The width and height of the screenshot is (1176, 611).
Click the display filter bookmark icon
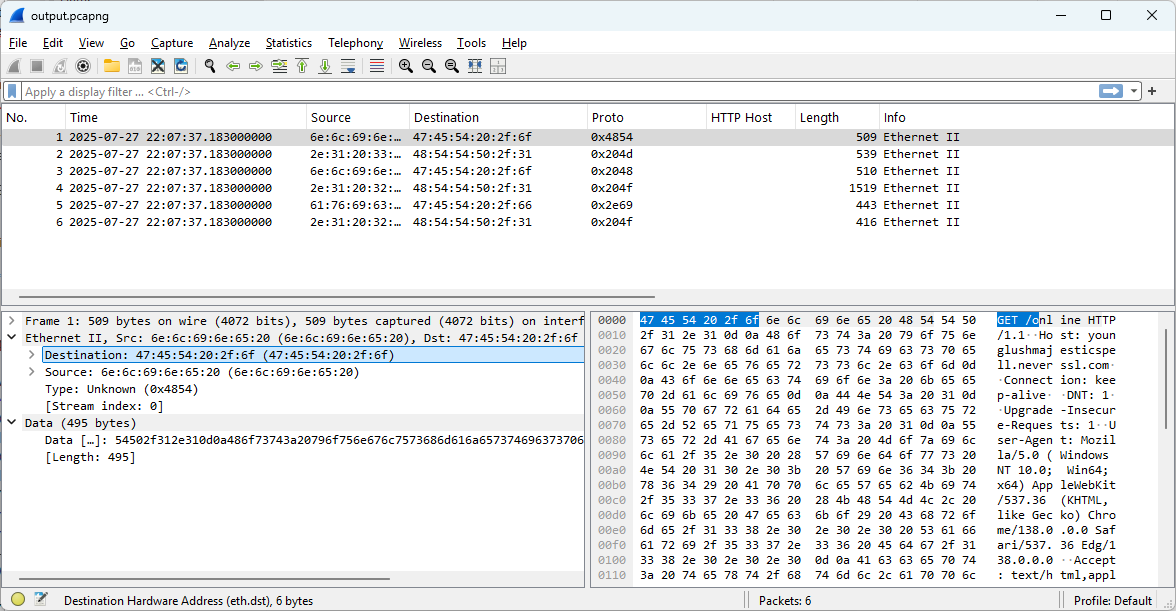(x=12, y=91)
